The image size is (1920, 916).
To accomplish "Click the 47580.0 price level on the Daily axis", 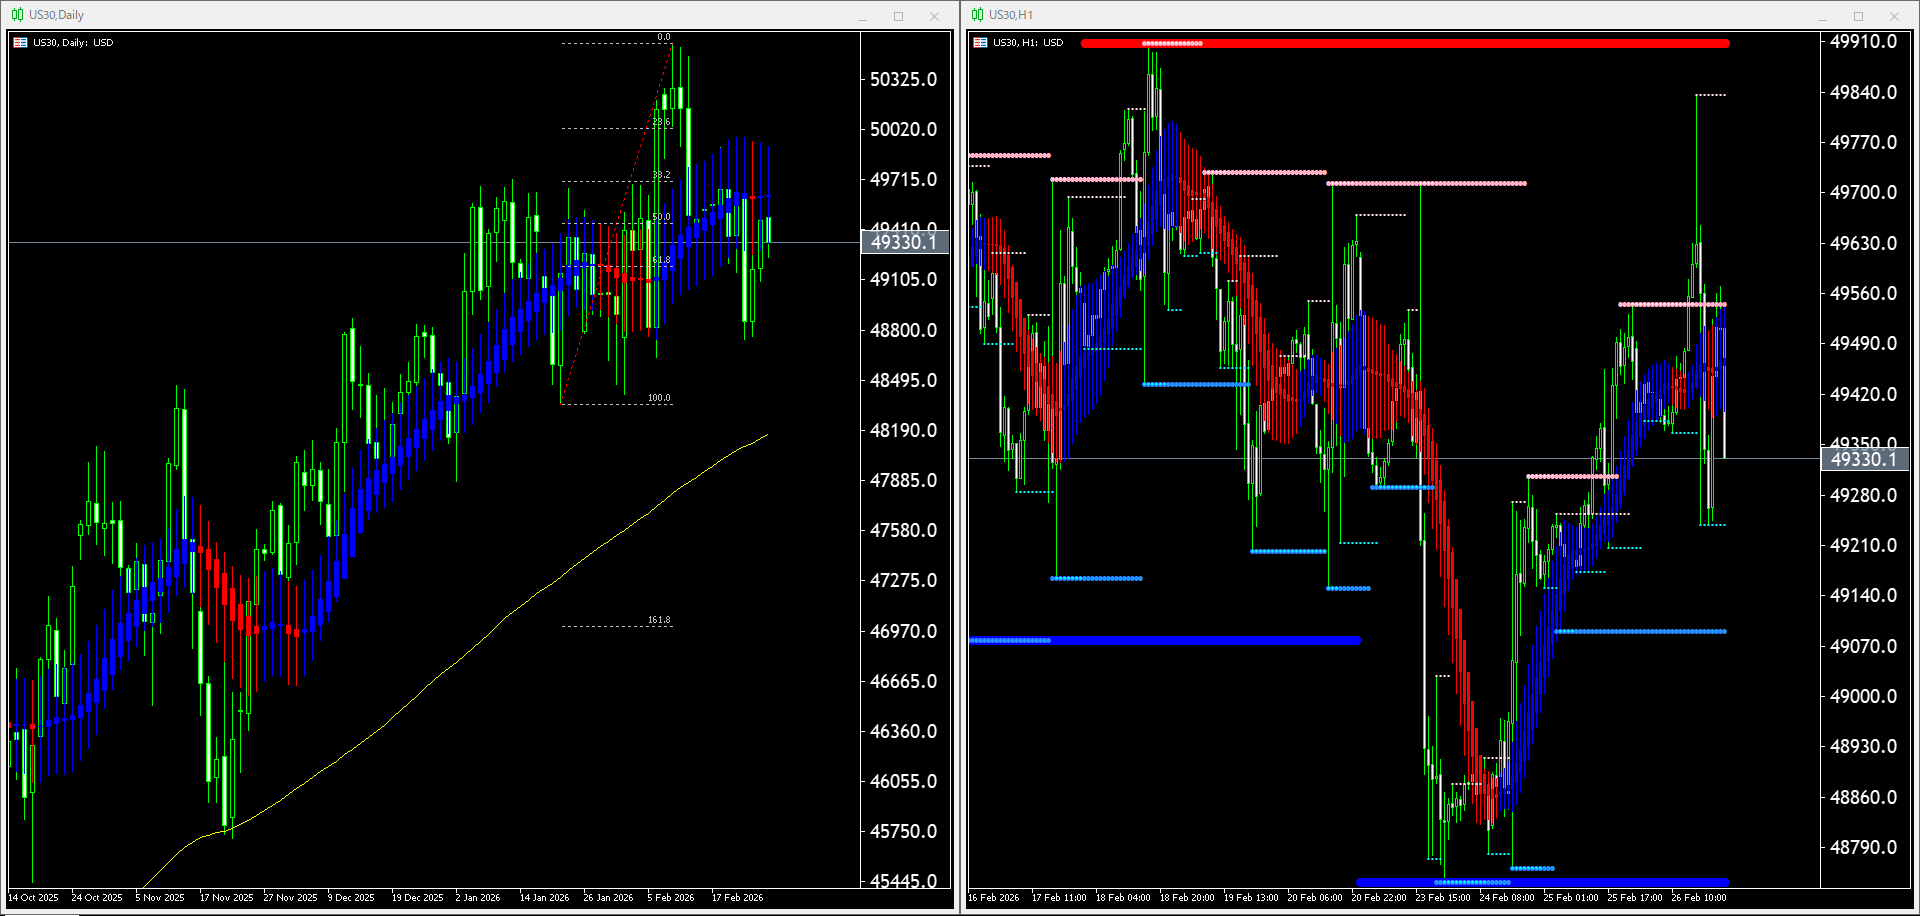I will (904, 530).
